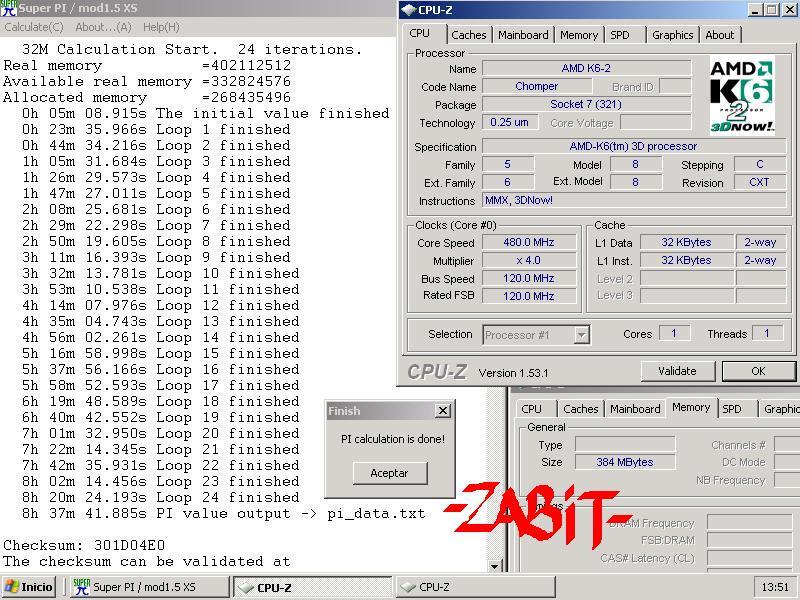
Task: Activate the second CPU-Z taskbar button
Action: [x=476, y=587]
